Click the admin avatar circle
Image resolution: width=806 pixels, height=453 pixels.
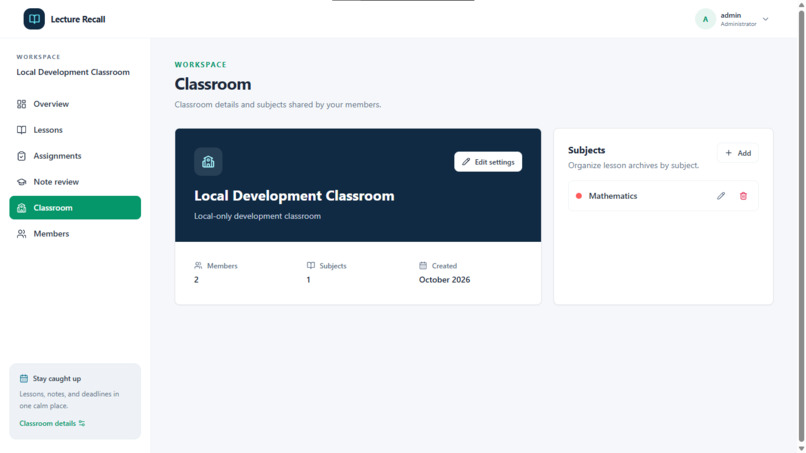[705, 19]
